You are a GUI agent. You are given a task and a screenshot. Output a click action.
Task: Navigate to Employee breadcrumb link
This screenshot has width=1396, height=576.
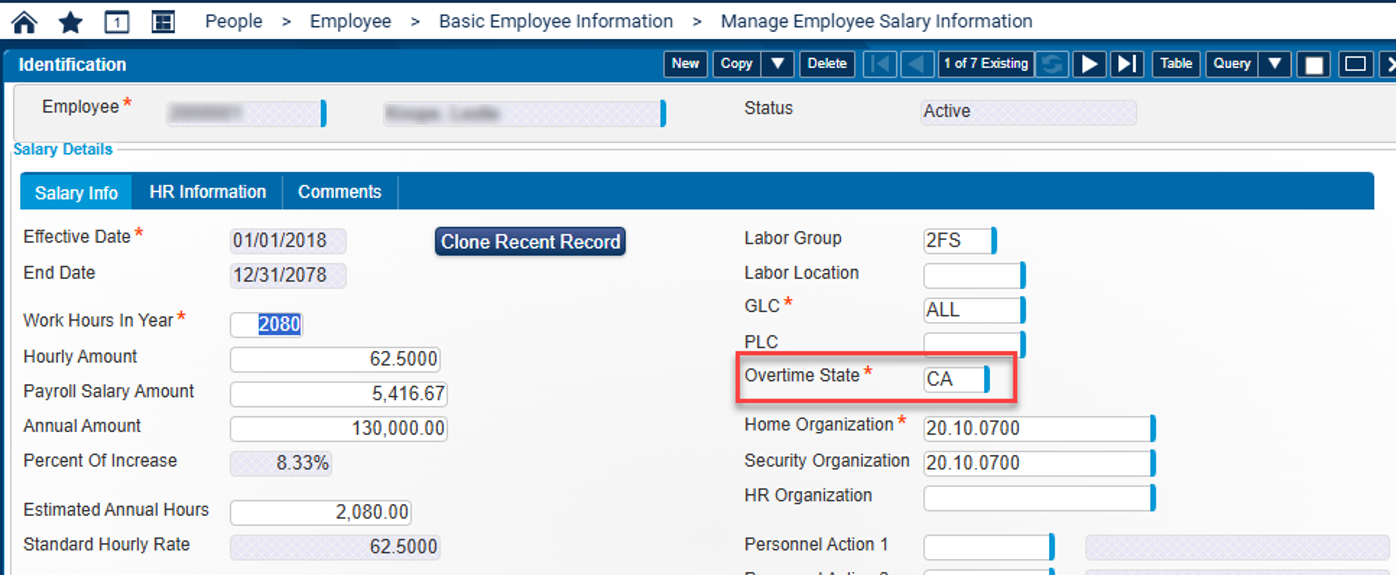[350, 20]
